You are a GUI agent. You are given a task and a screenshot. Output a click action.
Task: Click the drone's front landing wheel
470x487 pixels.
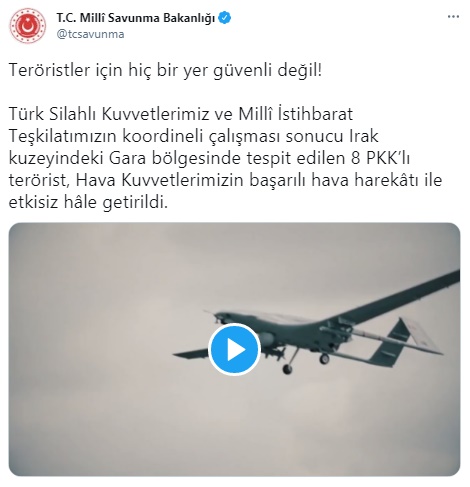(x=287, y=369)
